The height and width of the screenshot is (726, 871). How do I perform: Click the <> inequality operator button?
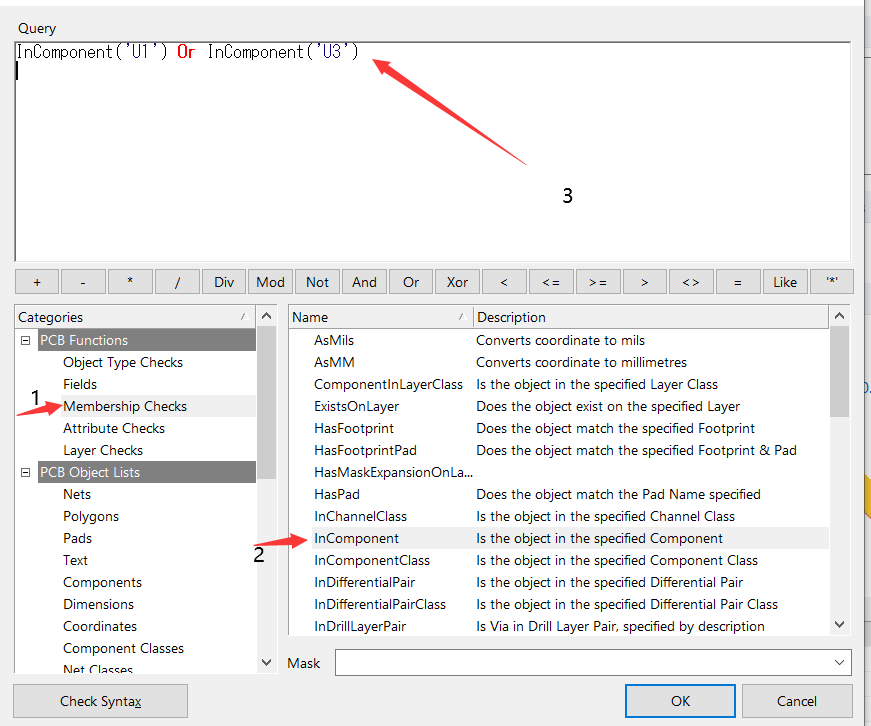point(691,281)
